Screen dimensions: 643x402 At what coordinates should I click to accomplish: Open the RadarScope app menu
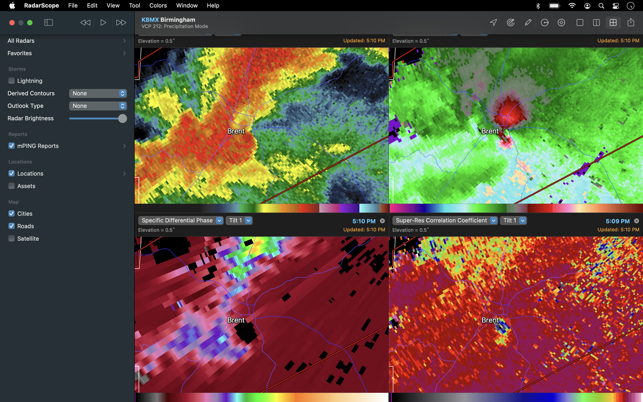tap(41, 6)
